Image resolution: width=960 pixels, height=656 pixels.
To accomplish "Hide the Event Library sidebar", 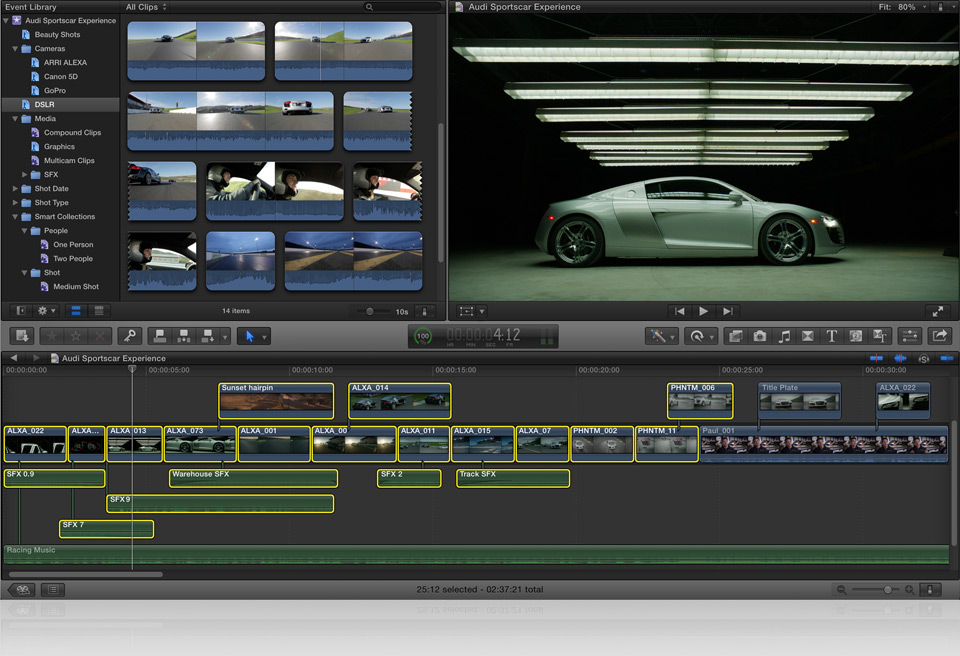I will click(21, 311).
